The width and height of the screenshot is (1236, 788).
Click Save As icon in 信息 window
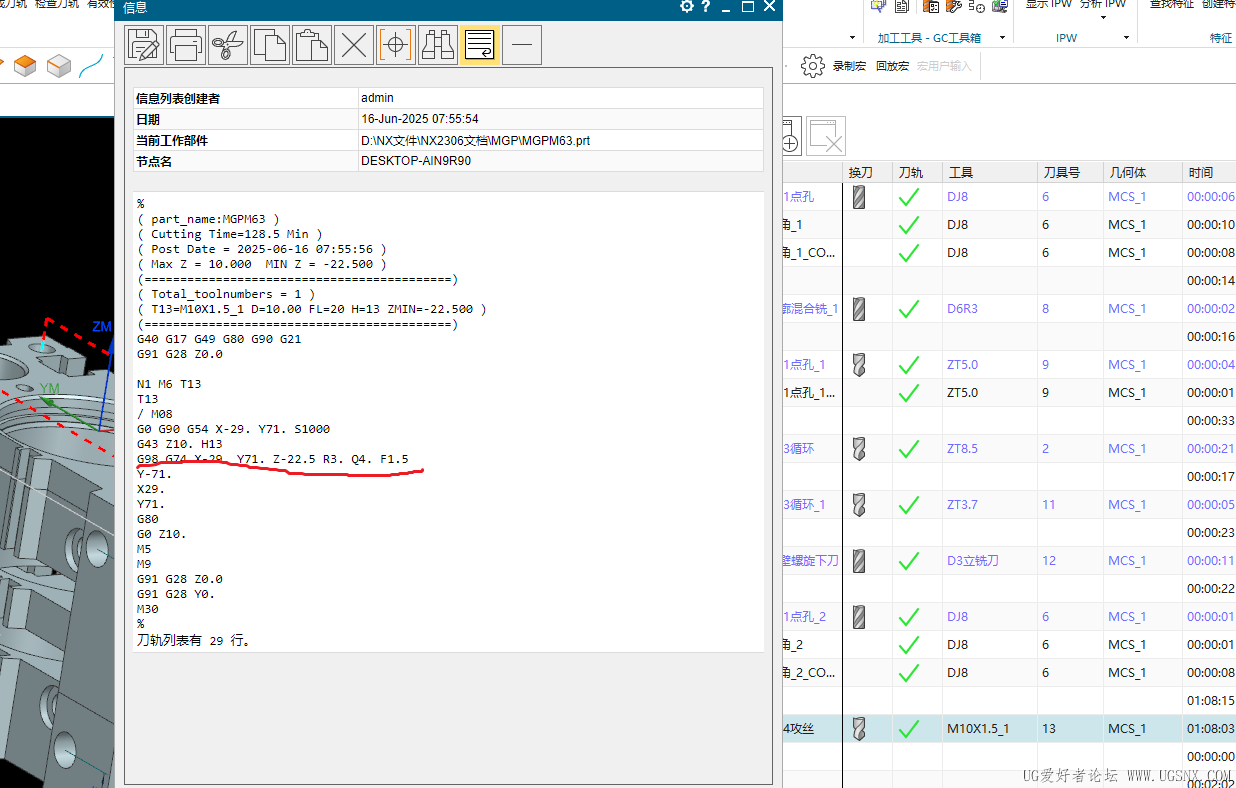pyautogui.click(x=145, y=45)
